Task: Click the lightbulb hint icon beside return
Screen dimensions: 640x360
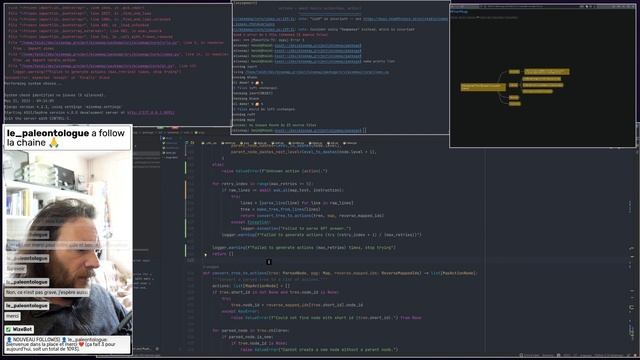Action: pos(205,254)
